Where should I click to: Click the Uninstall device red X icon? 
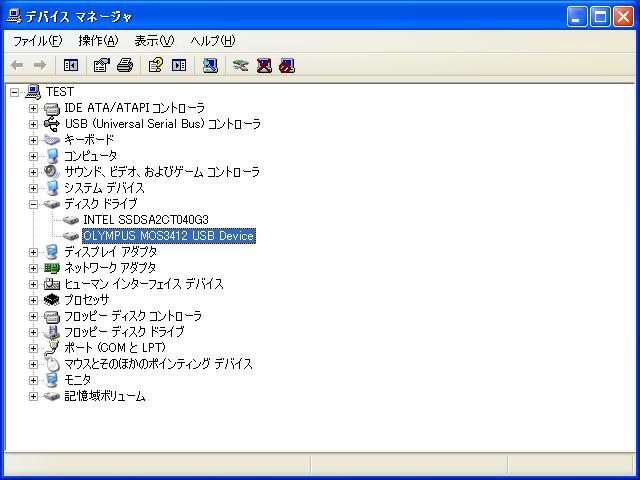click(264, 65)
